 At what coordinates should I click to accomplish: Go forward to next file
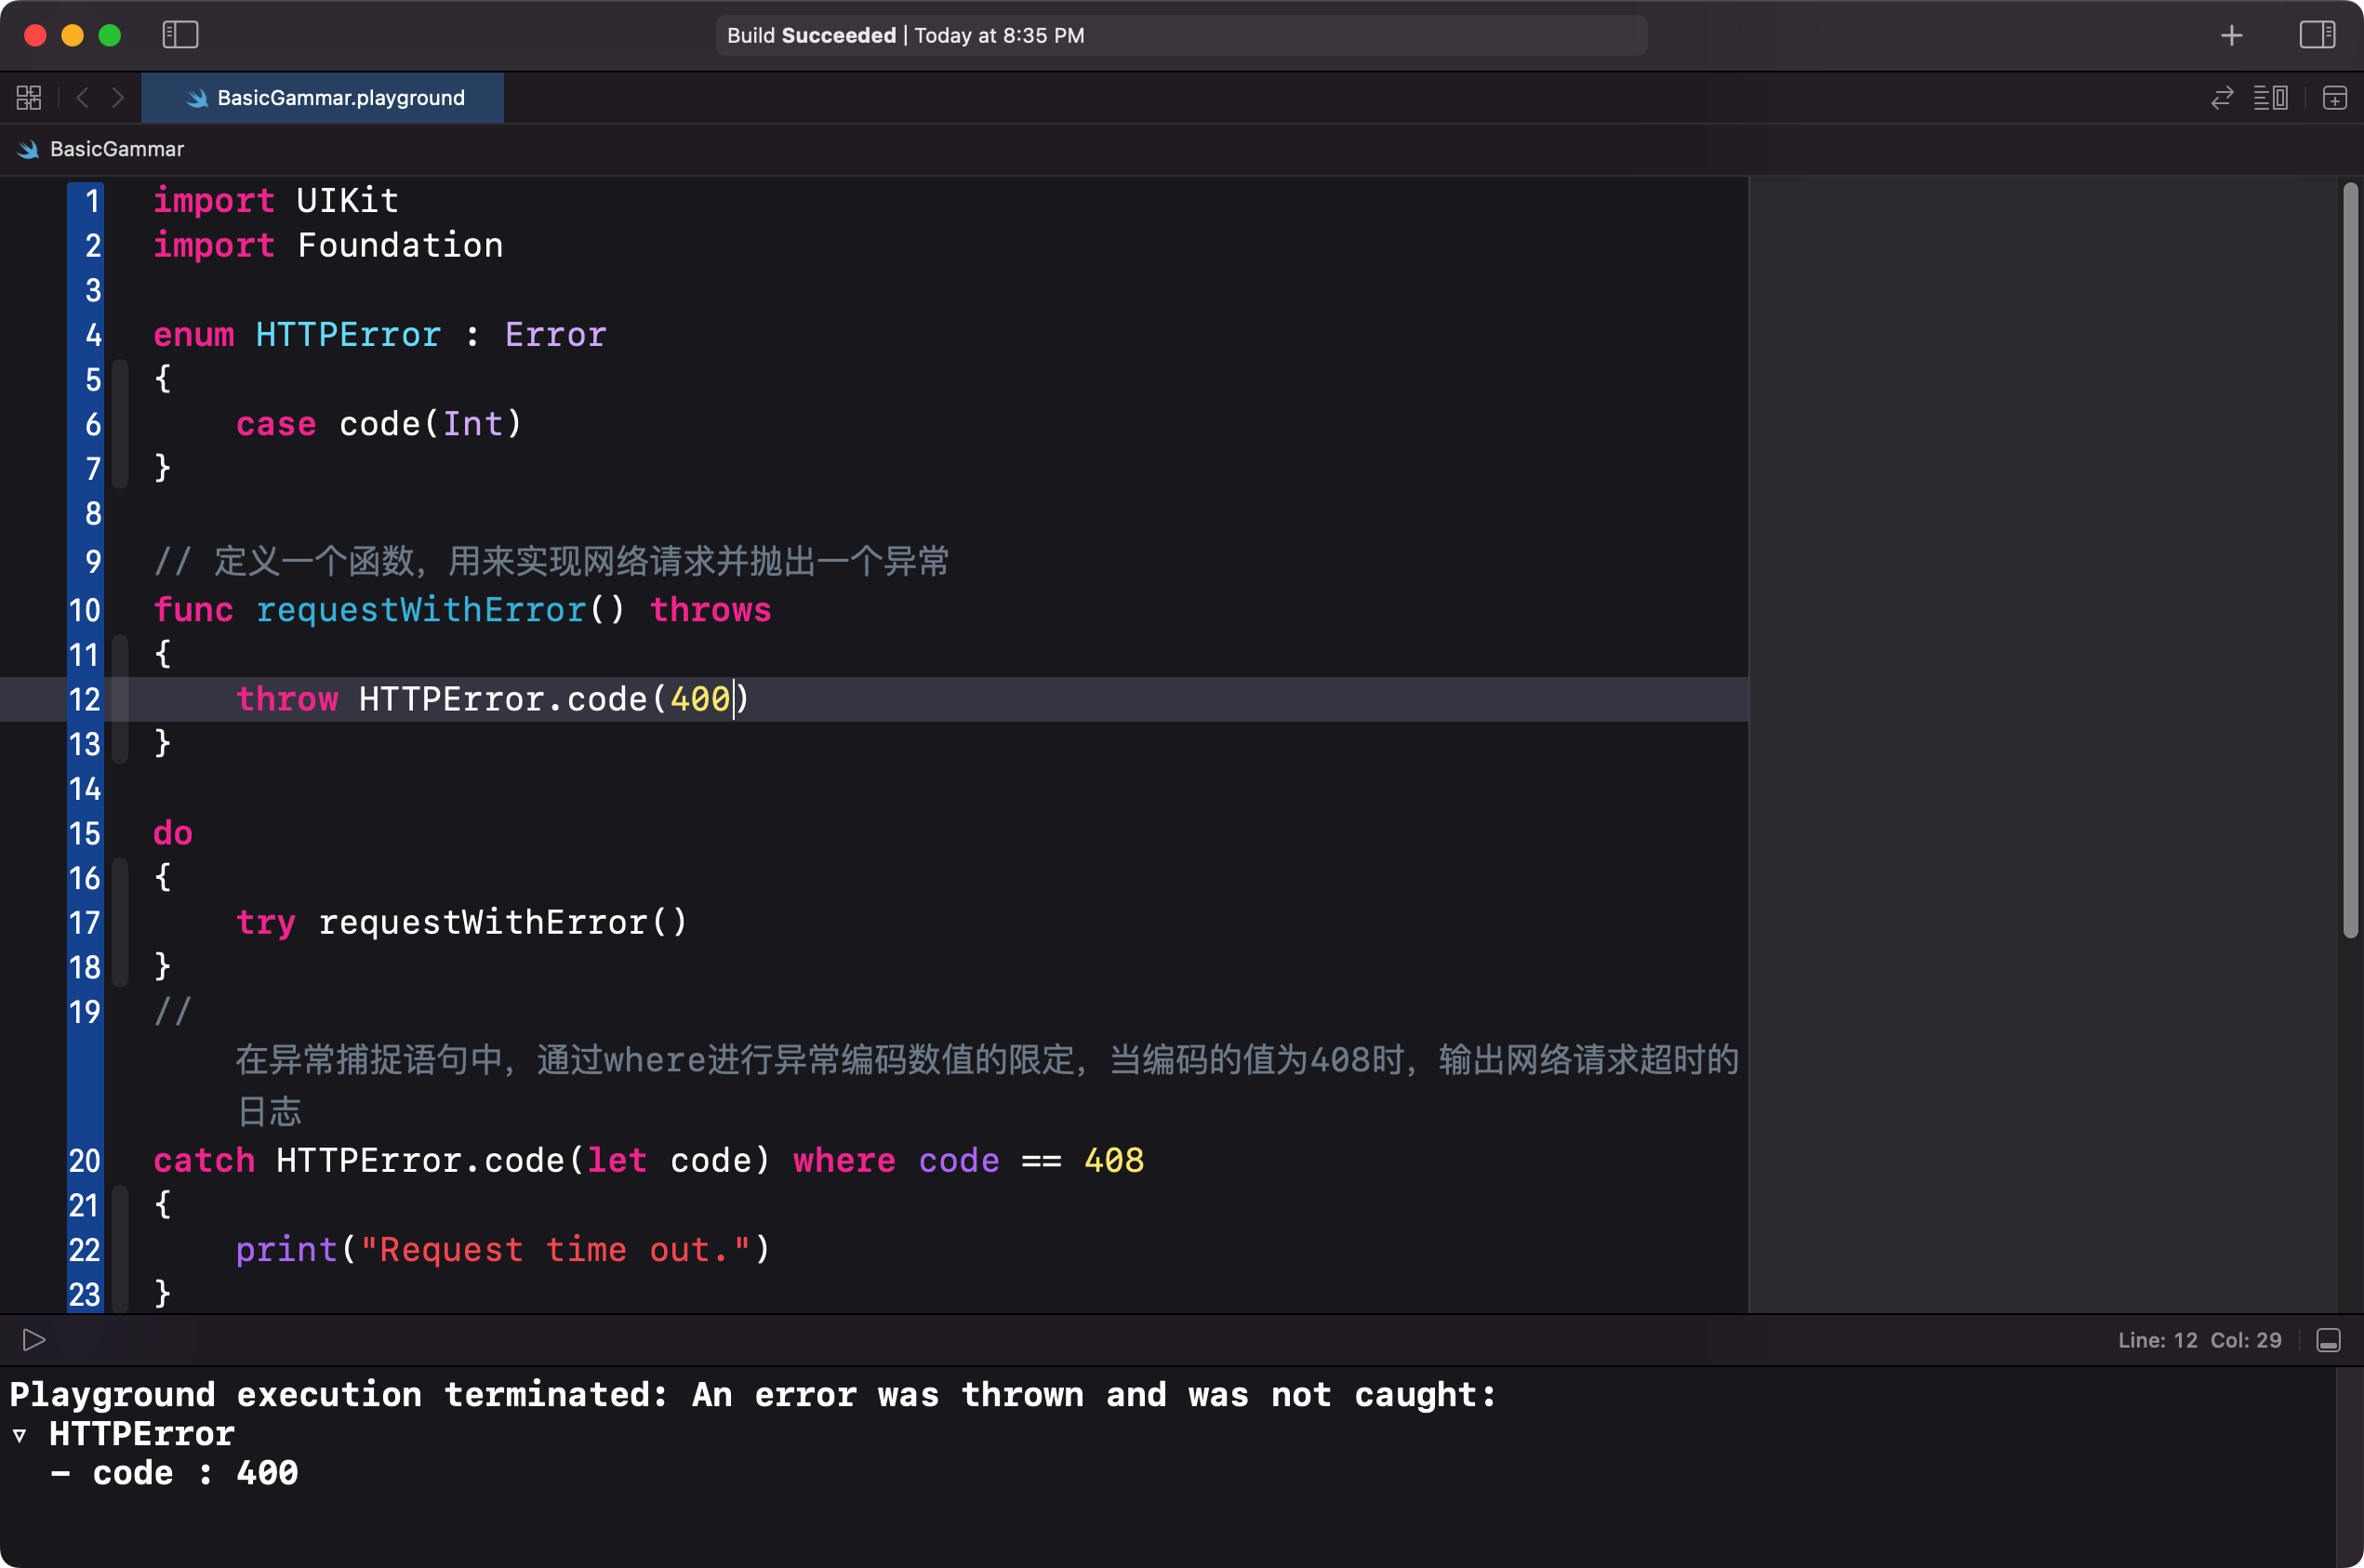pos(118,98)
